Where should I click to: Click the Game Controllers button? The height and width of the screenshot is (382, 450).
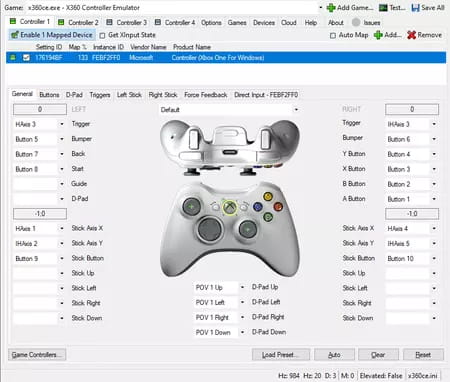point(37,355)
